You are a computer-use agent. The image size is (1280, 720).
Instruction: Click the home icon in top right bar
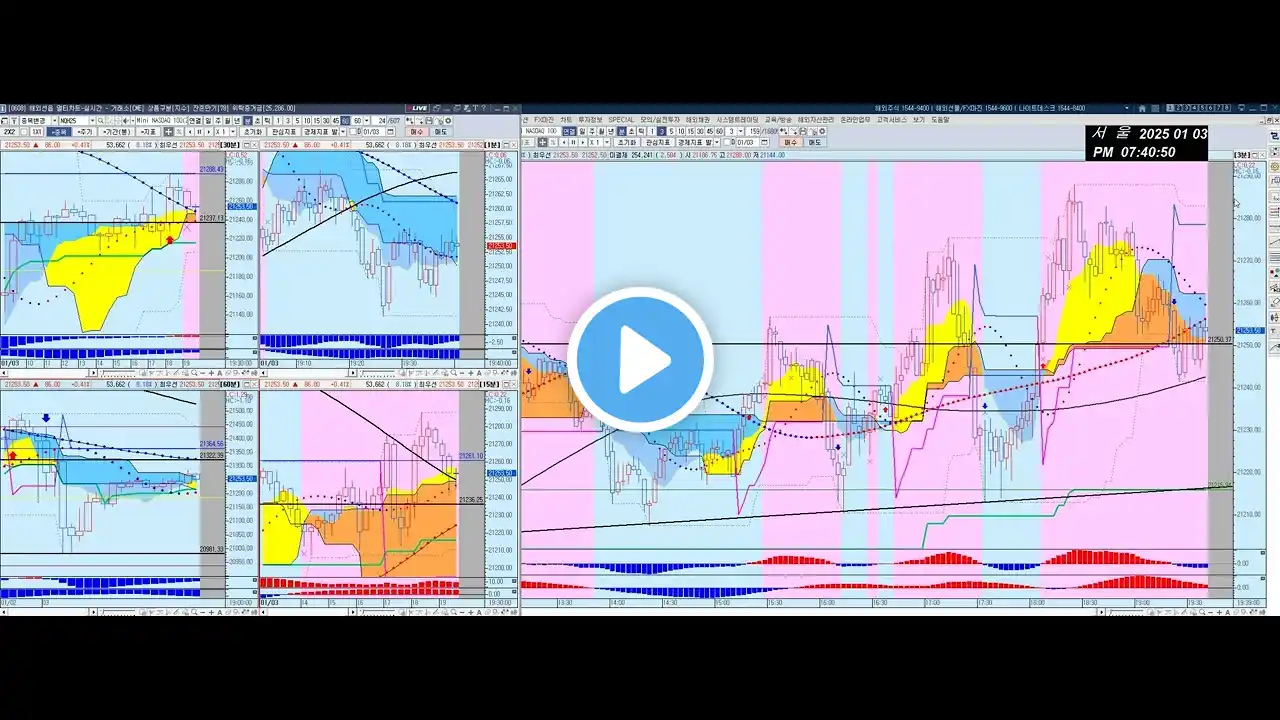click(x=1142, y=108)
